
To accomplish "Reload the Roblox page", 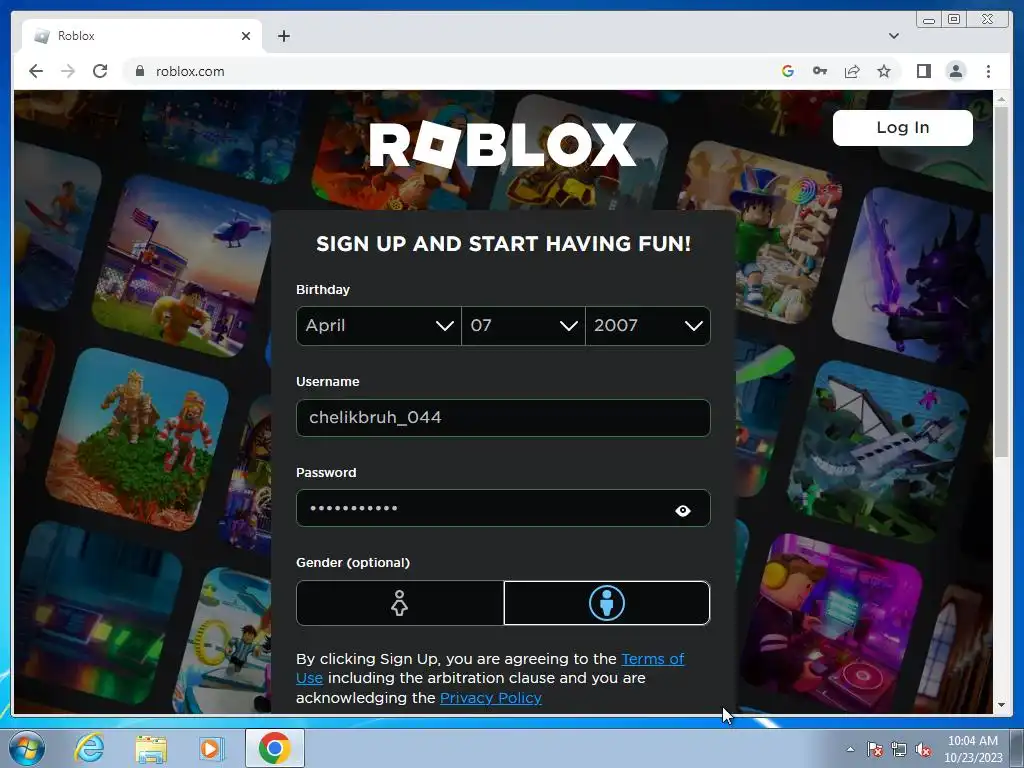I will point(100,71).
